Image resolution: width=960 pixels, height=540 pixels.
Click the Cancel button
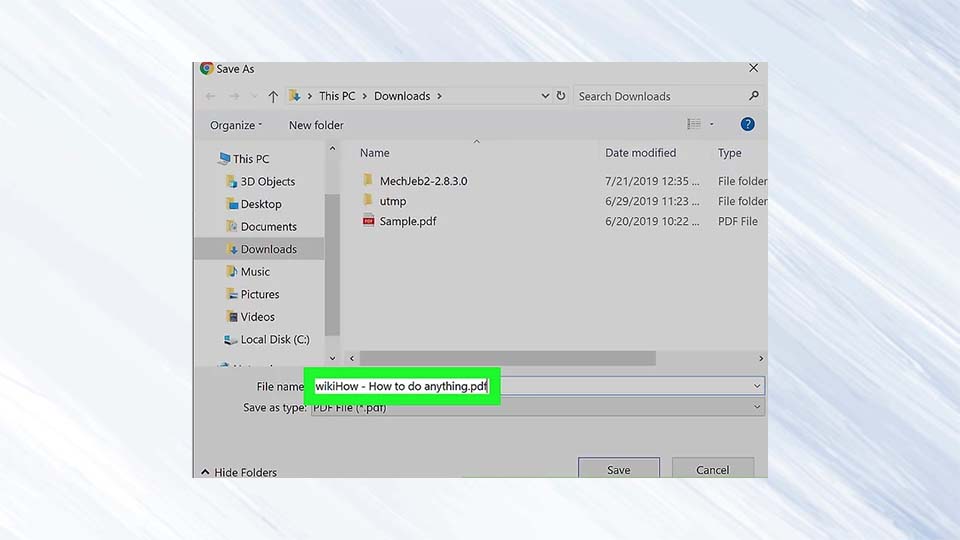coord(713,469)
